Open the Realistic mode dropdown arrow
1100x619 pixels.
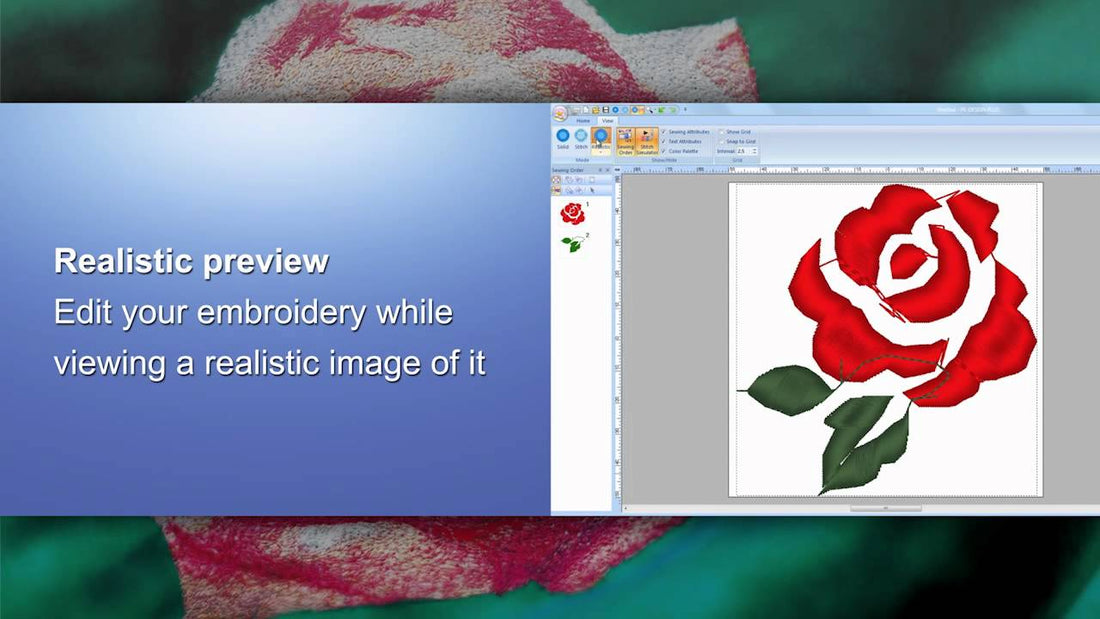coord(599,151)
